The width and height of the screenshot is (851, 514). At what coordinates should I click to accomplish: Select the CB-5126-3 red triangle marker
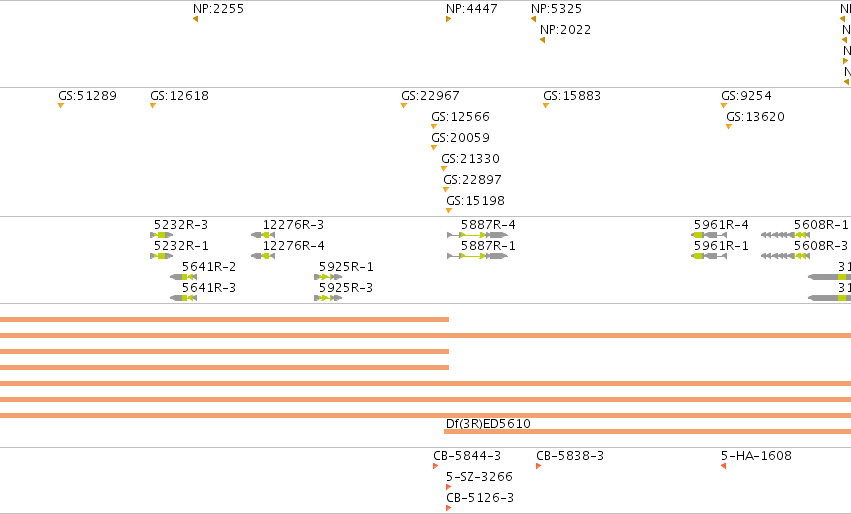(x=448, y=508)
